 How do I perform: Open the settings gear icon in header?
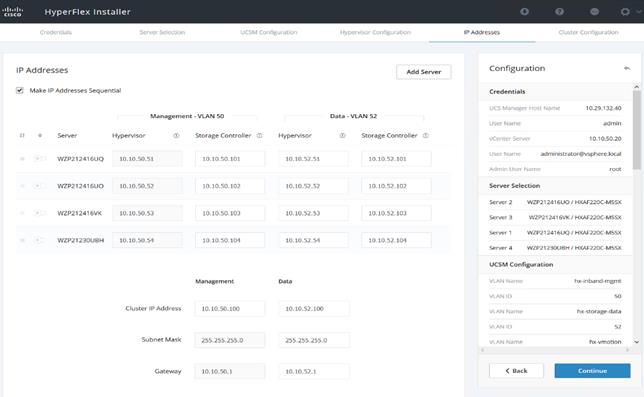click(x=625, y=11)
